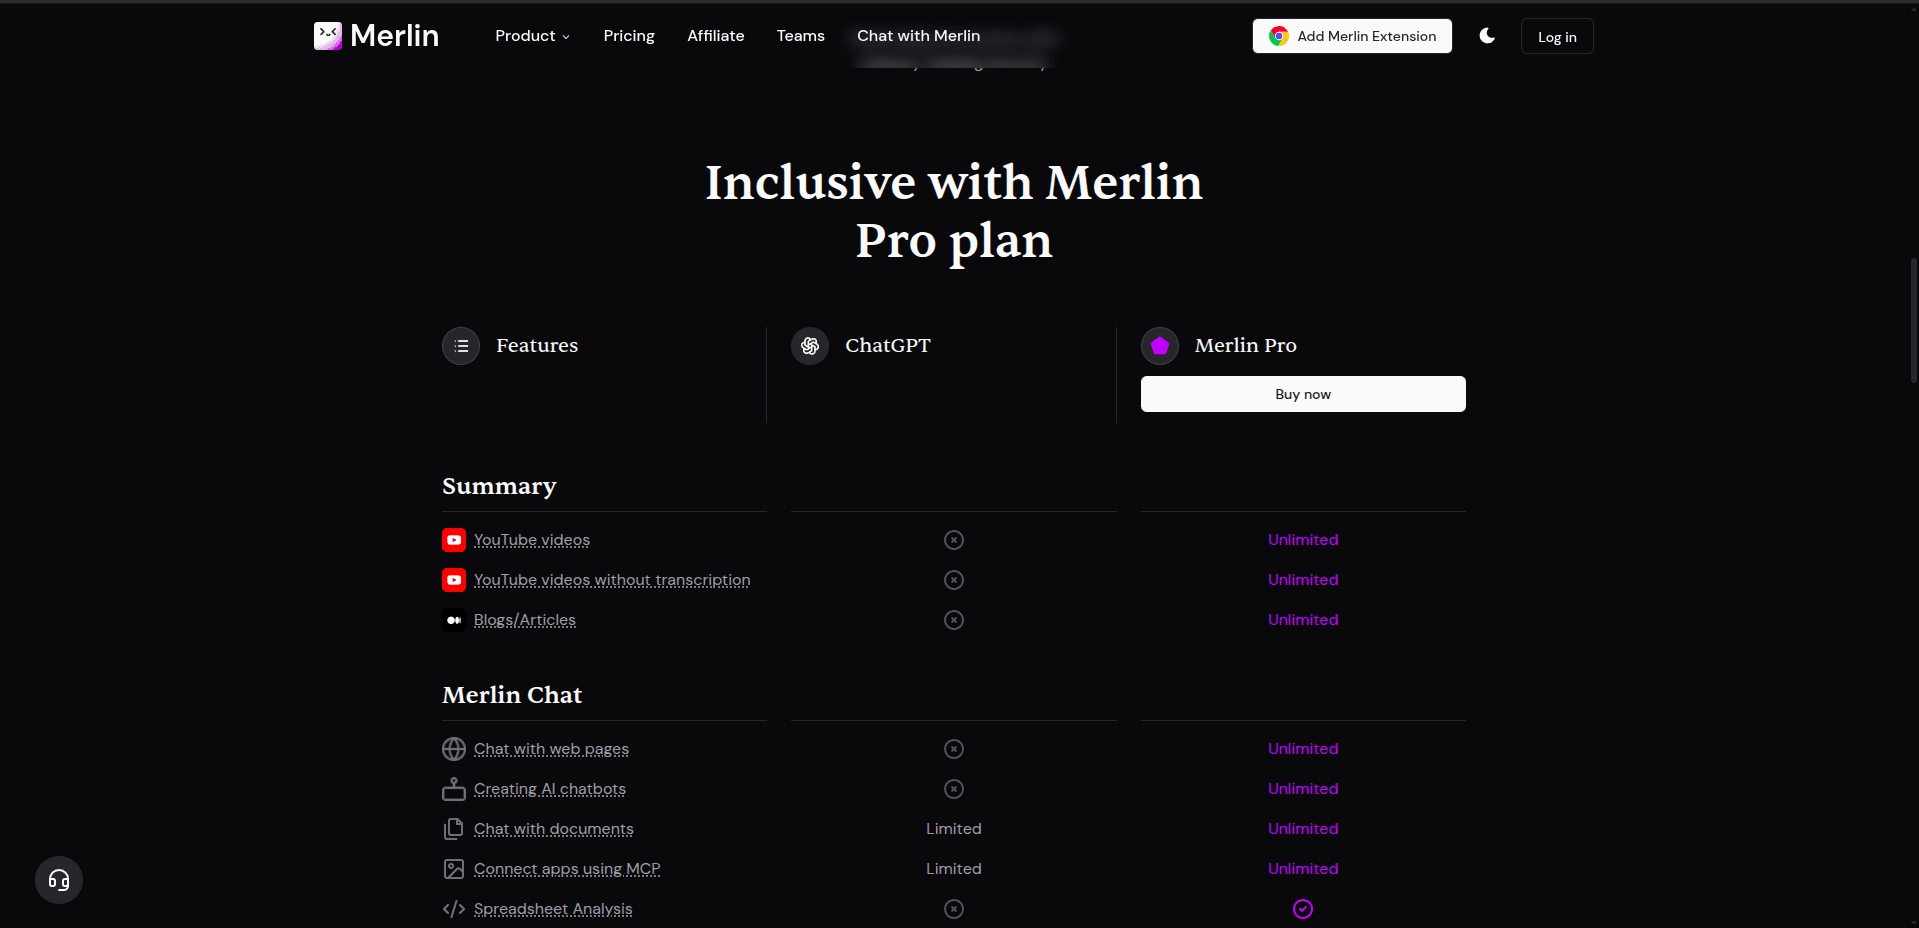
Task: Click code icon beside Spreadsheet Analysis
Action: pyautogui.click(x=454, y=909)
